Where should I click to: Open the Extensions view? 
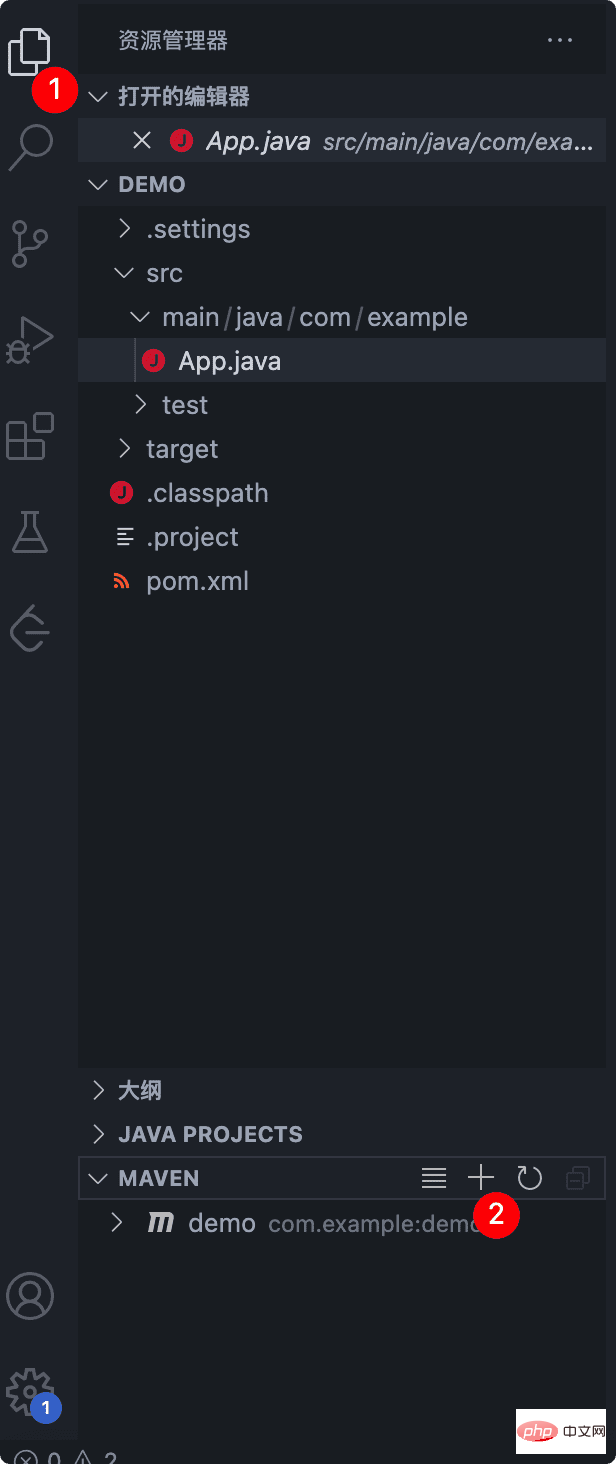coord(30,436)
